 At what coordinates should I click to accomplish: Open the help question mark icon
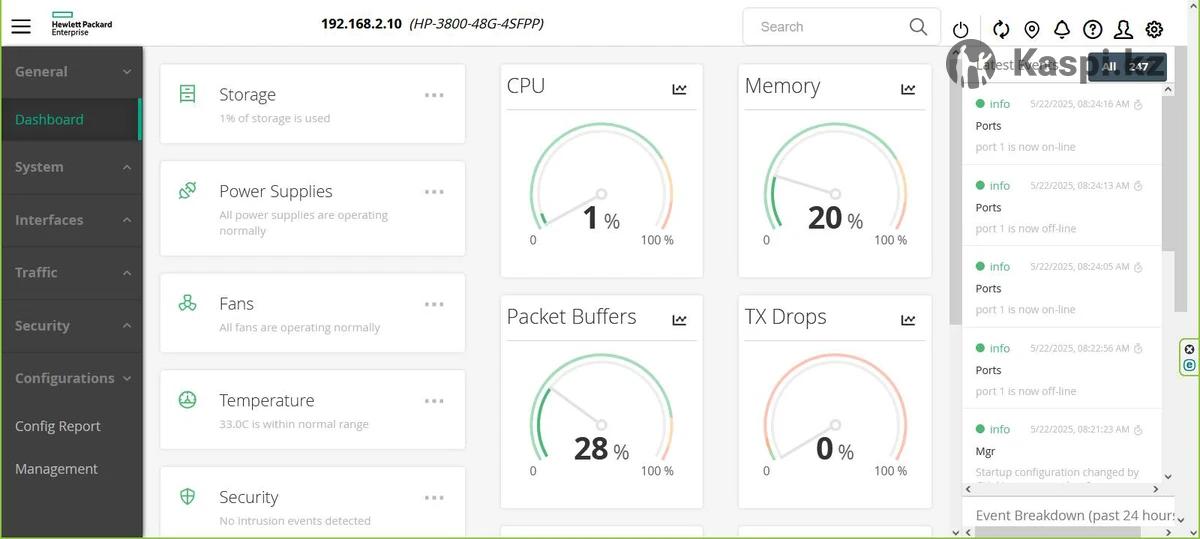1093,29
